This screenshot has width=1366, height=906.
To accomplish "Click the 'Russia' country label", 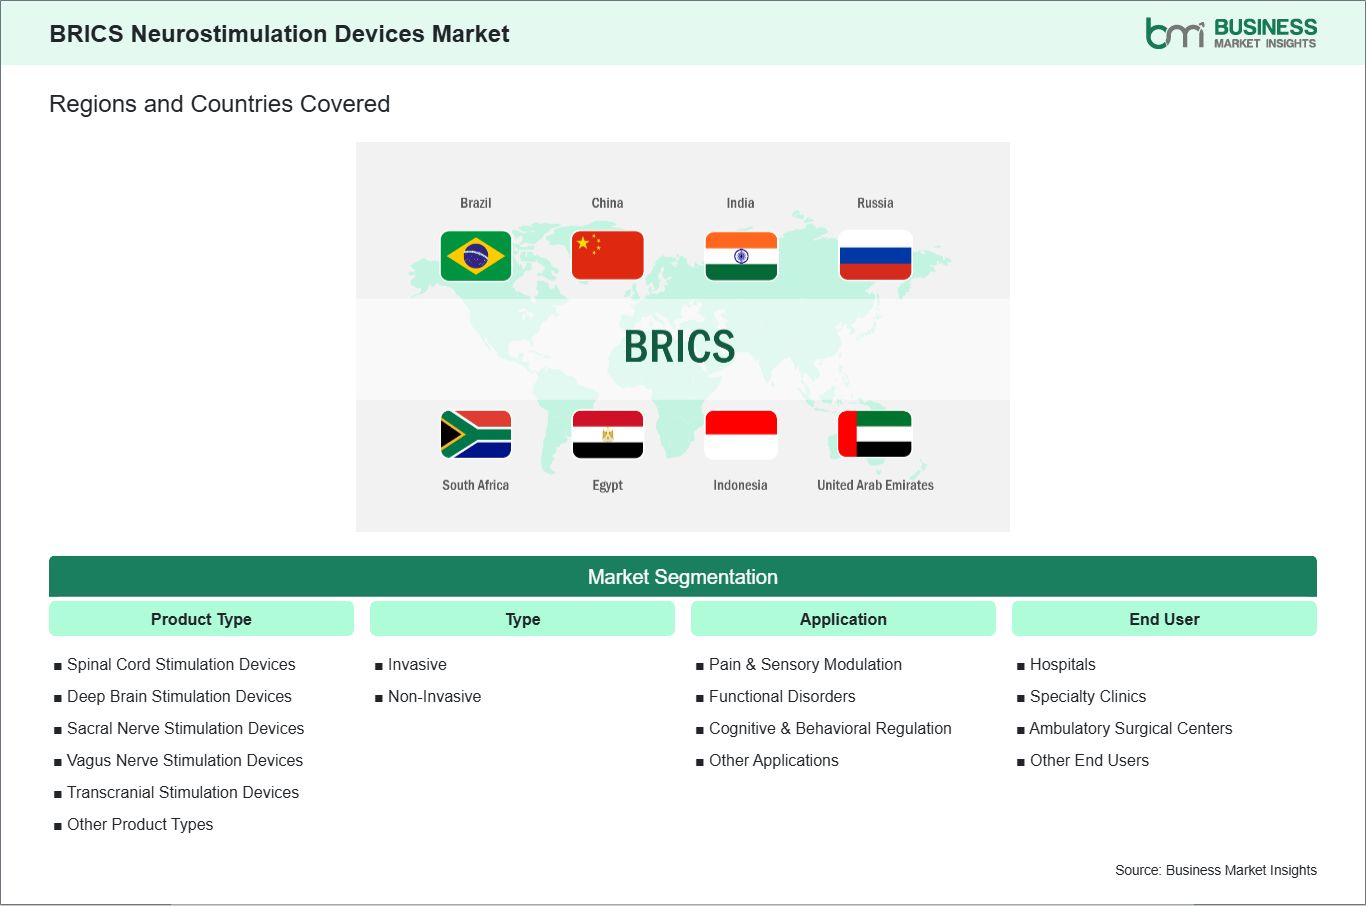I will [875, 203].
